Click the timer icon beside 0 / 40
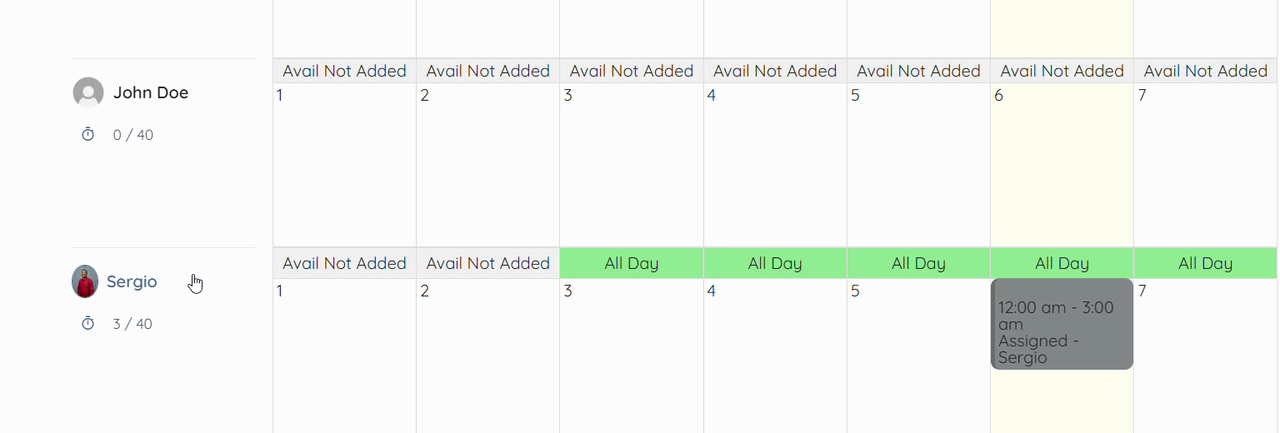1280x433 pixels. pyautogui.click(x=88, y=134)
